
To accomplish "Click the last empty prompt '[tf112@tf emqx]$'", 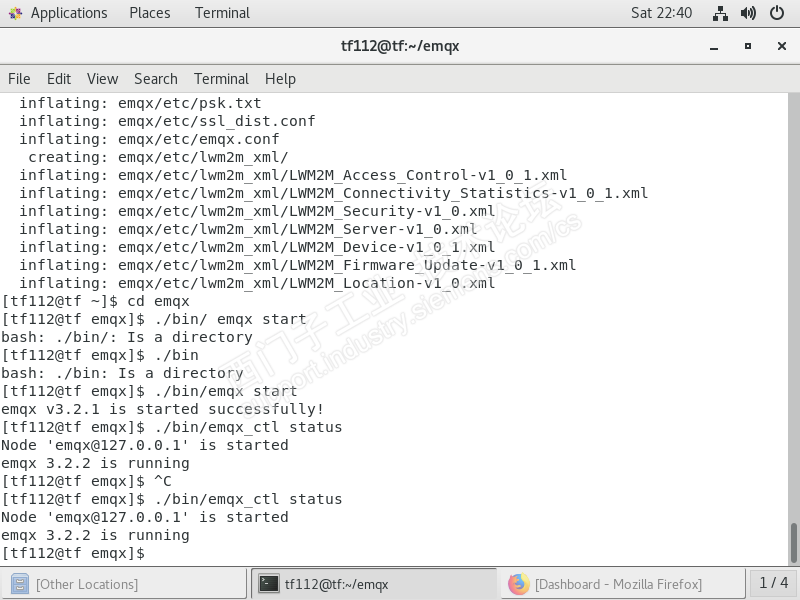I will 73,553.
